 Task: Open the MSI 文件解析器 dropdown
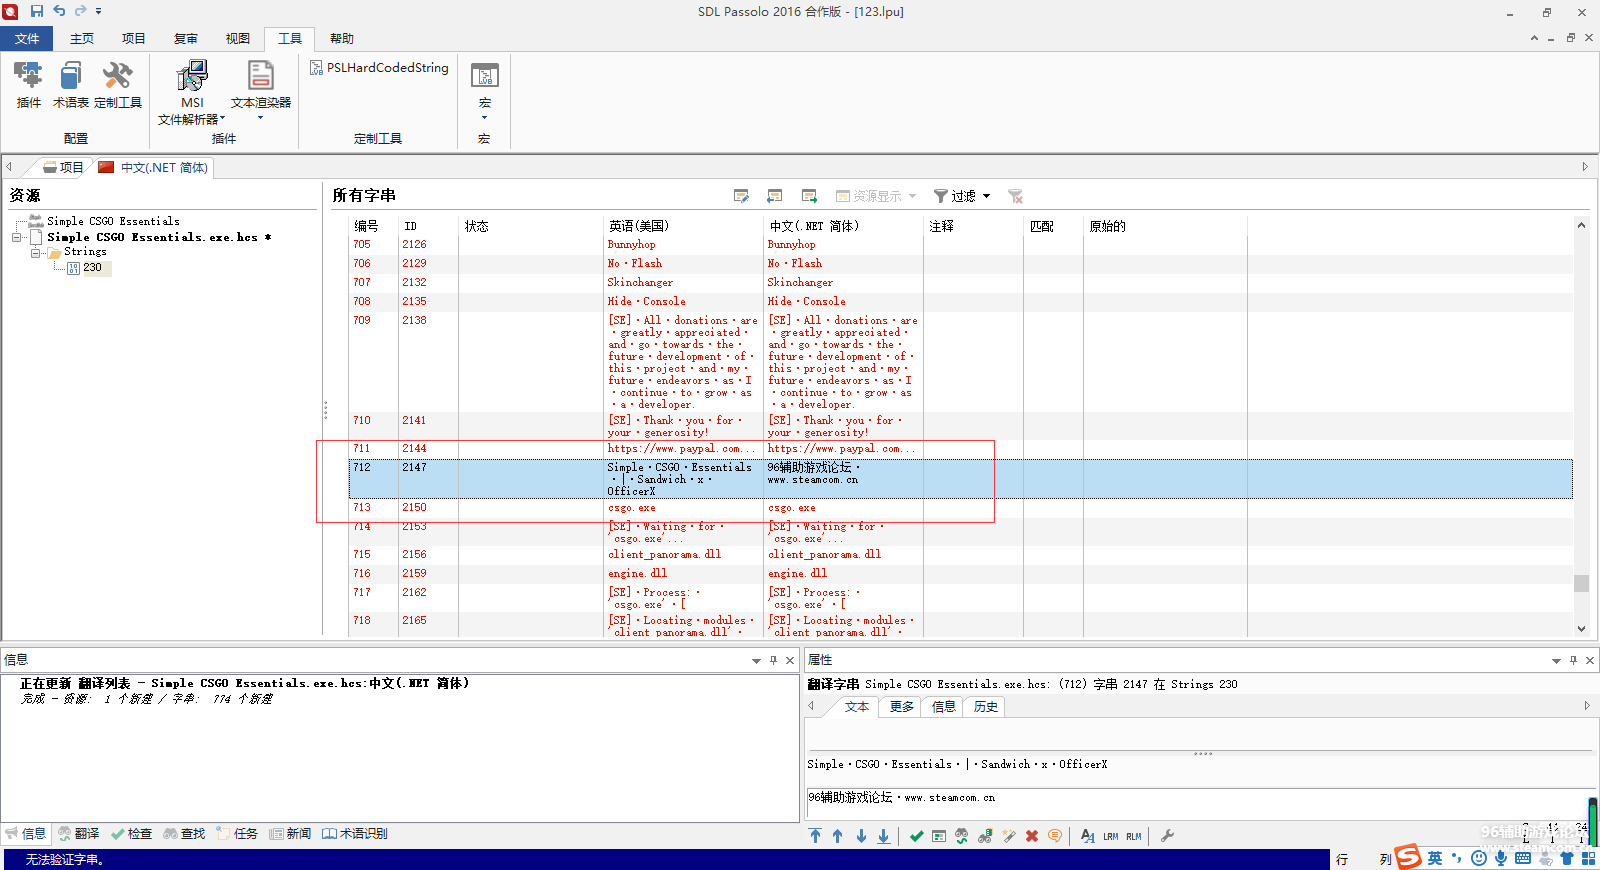192,92
